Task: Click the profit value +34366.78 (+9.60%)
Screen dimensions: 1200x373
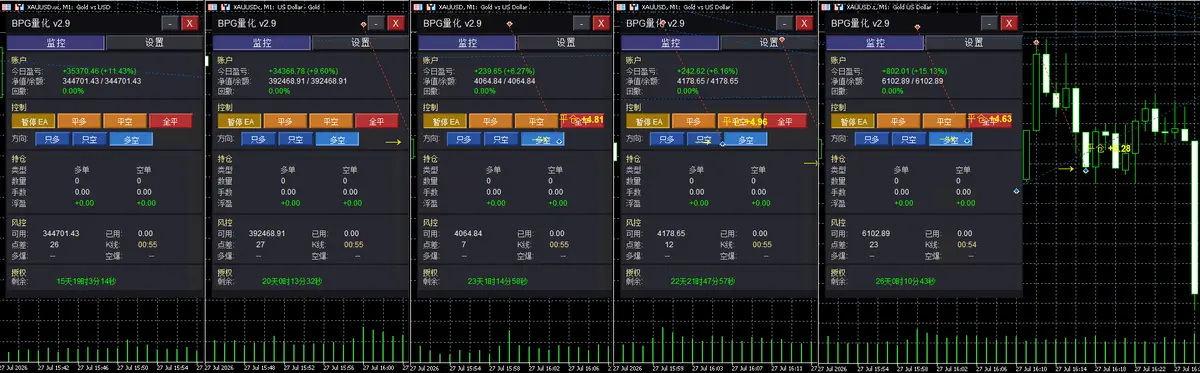Action: 303,72
